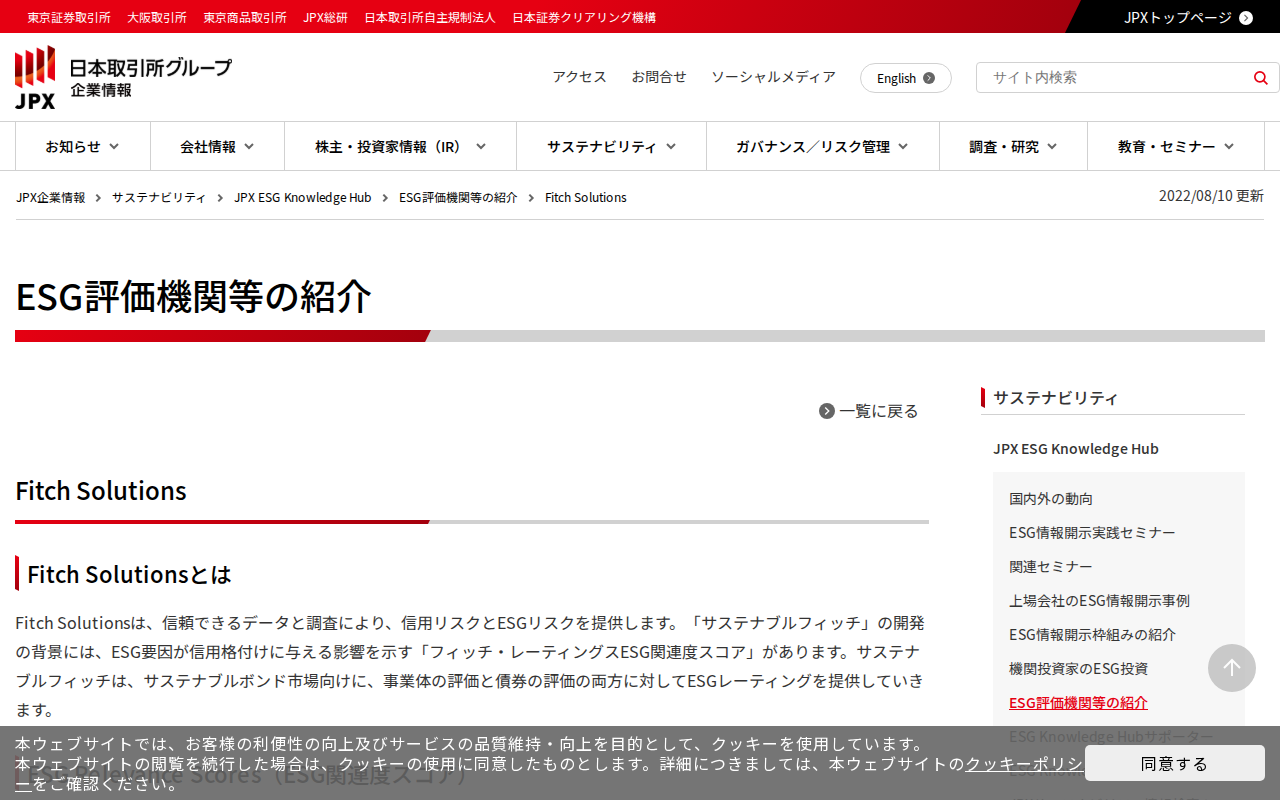Expand the ガバナンス／リスク管理 menu
The height and width of the screenshot is (800, 1280).
(823, 146)
